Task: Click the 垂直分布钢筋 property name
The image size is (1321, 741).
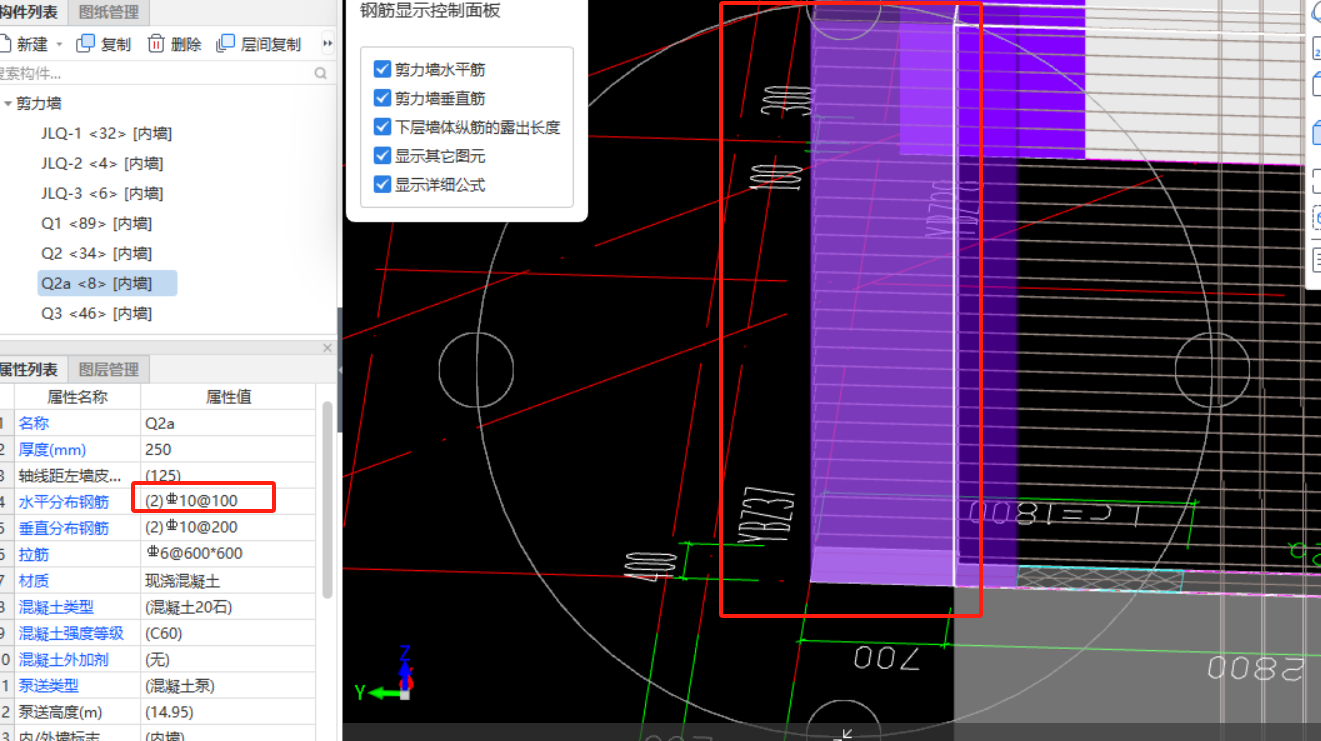Action: pyautogui.click(x=78, y=528)
